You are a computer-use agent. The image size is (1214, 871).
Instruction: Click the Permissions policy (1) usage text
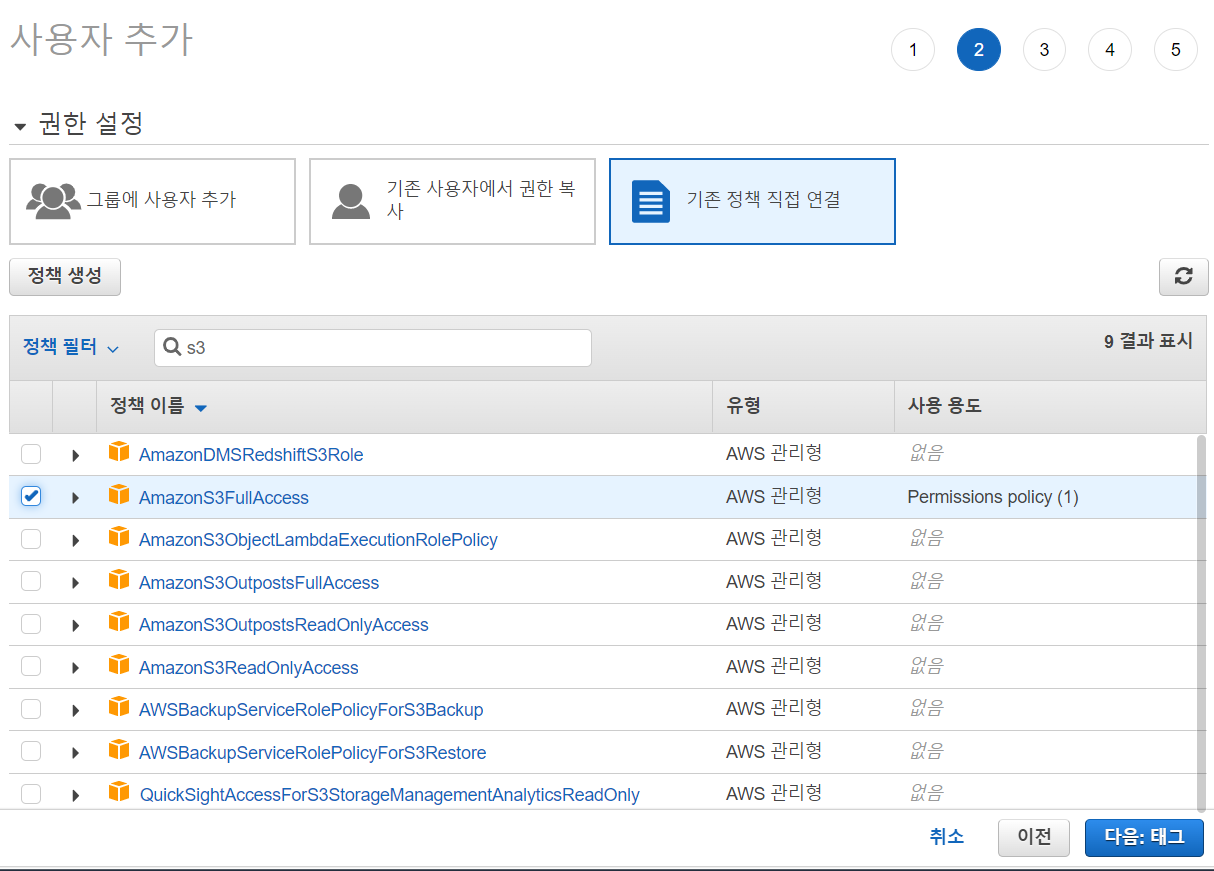click(x=993, y=497)
